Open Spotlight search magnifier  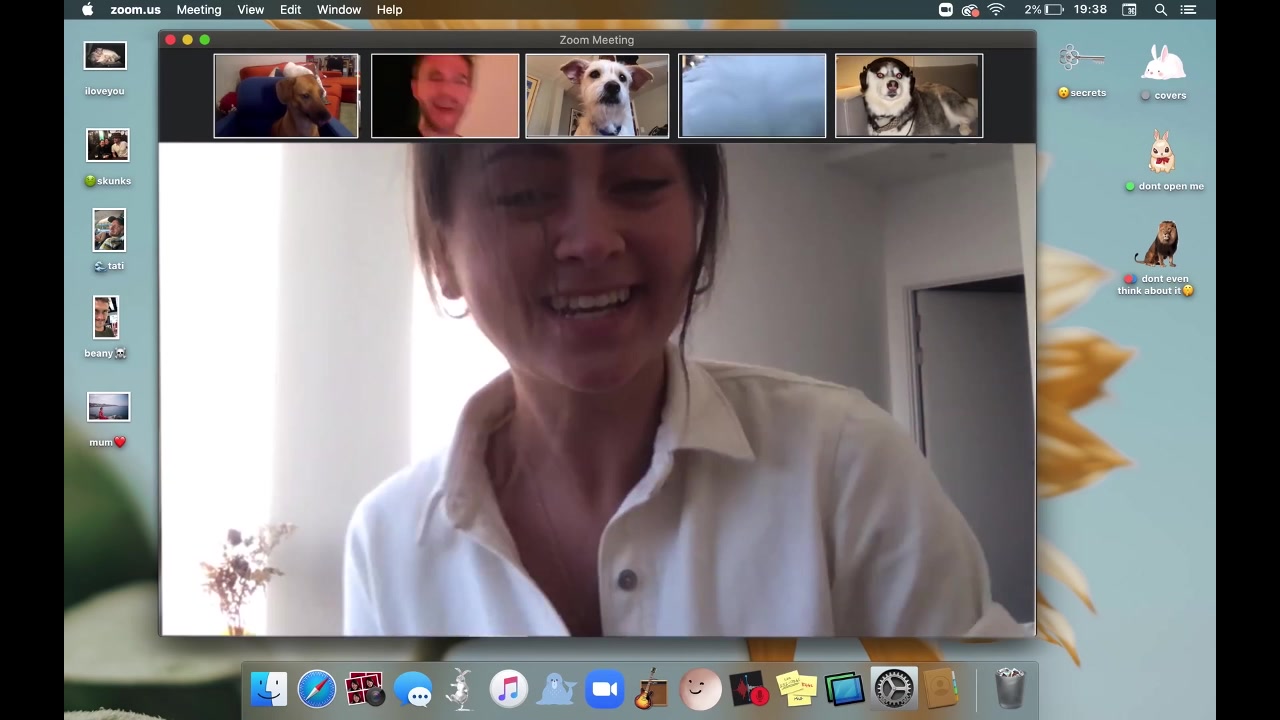[1161, 10]
